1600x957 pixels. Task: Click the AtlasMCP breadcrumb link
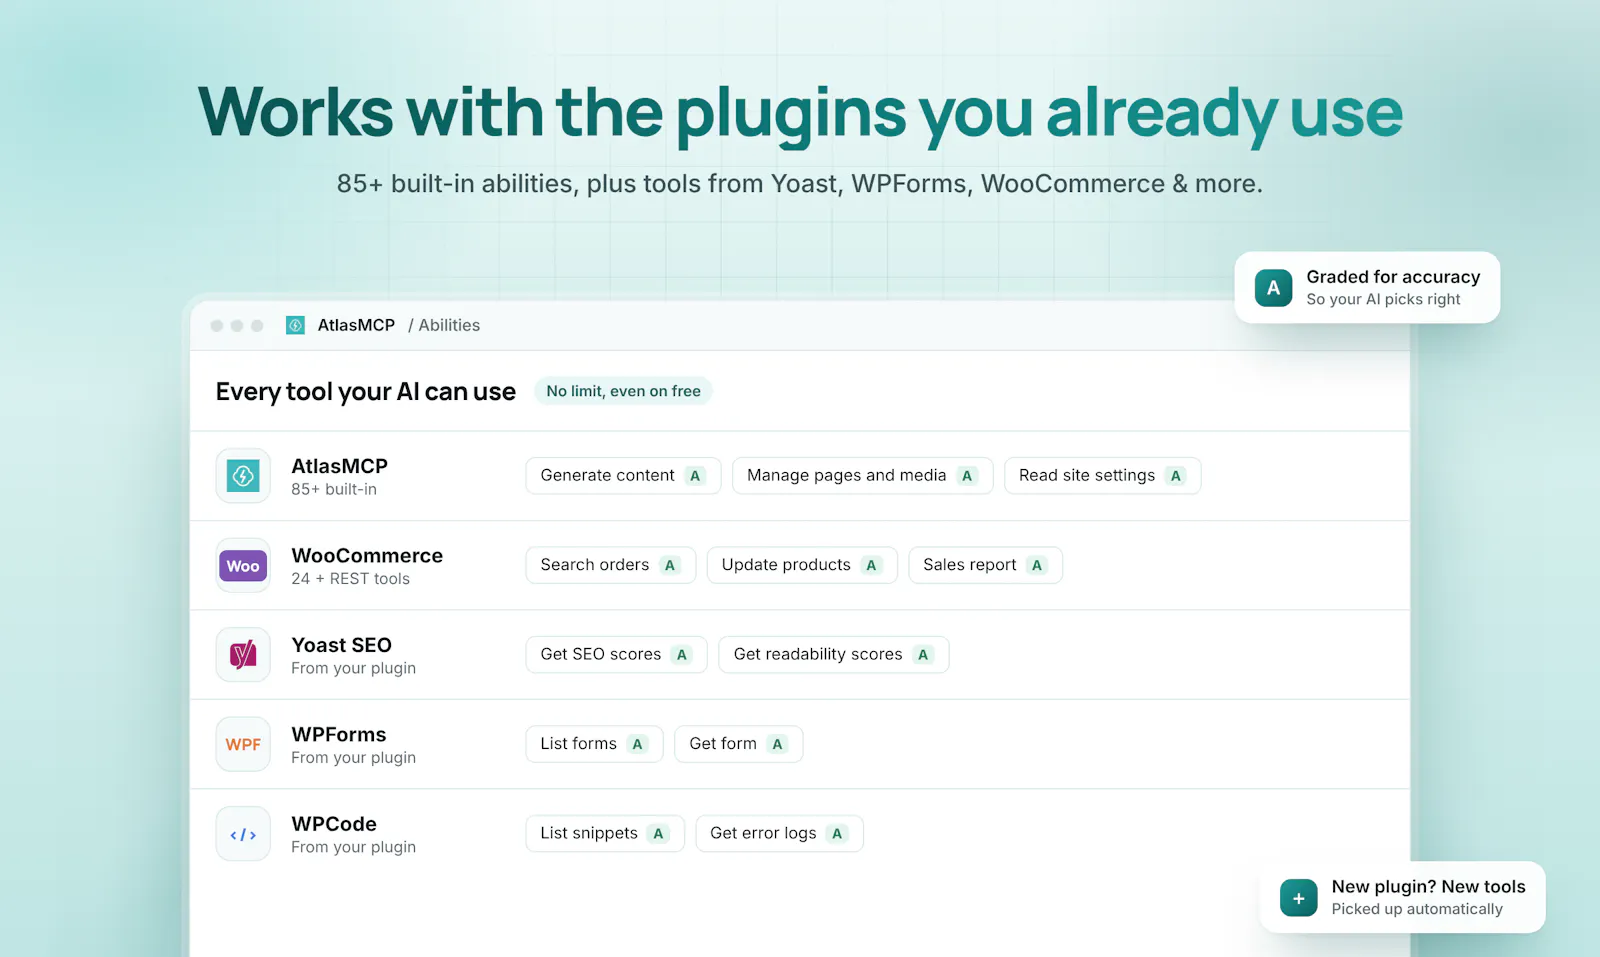pos(356,325)
